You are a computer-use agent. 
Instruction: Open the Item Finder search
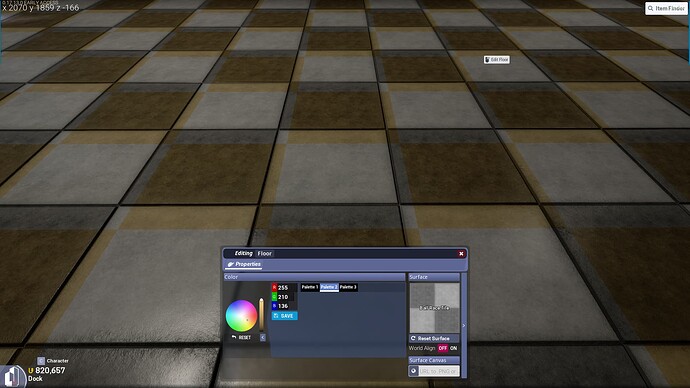point(666,8)
